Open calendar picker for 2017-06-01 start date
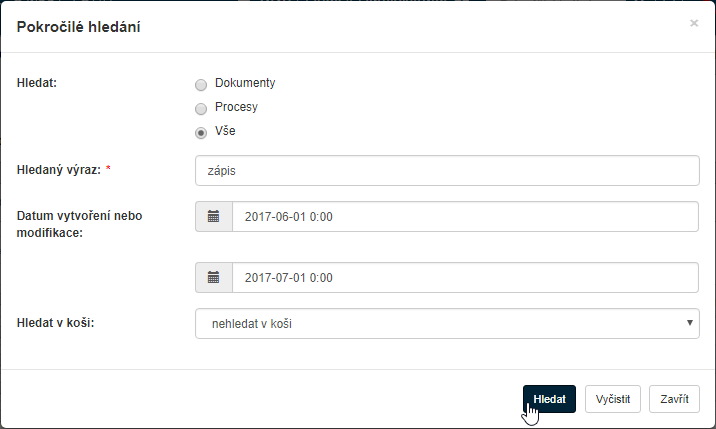The height and width of the screenshot is (429, 716). [x=213, y=216]
